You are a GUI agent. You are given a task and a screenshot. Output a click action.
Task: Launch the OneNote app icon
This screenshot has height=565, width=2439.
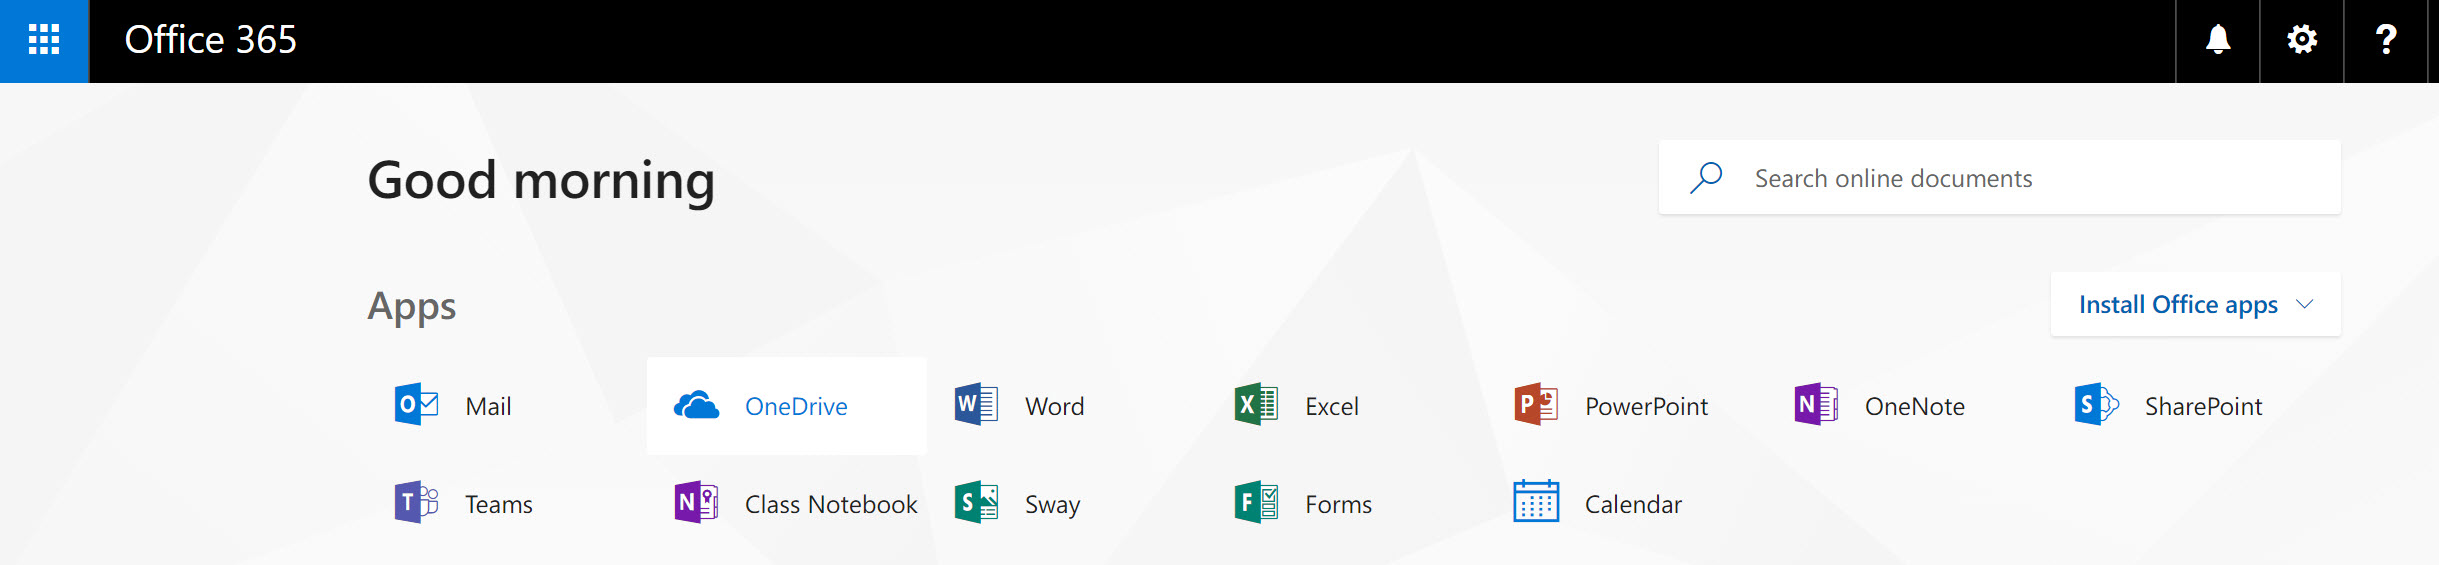point(1816,405)
